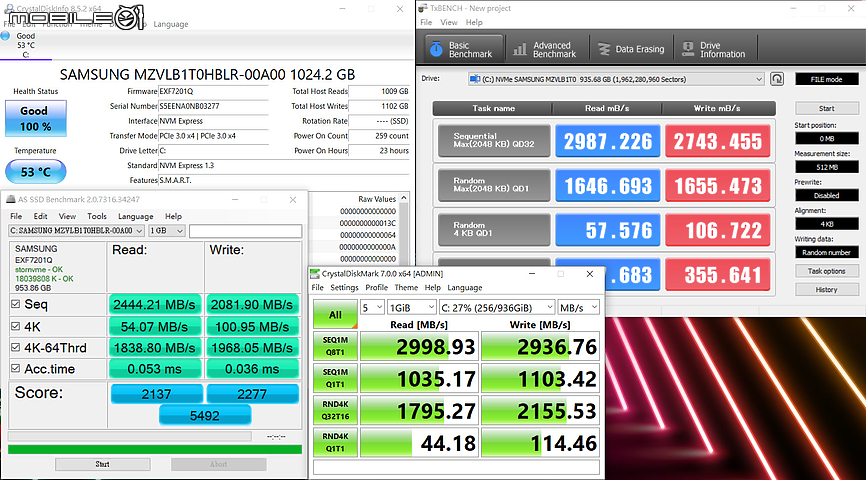
Task: Open TxBENCH History
Action: [827, 289]
